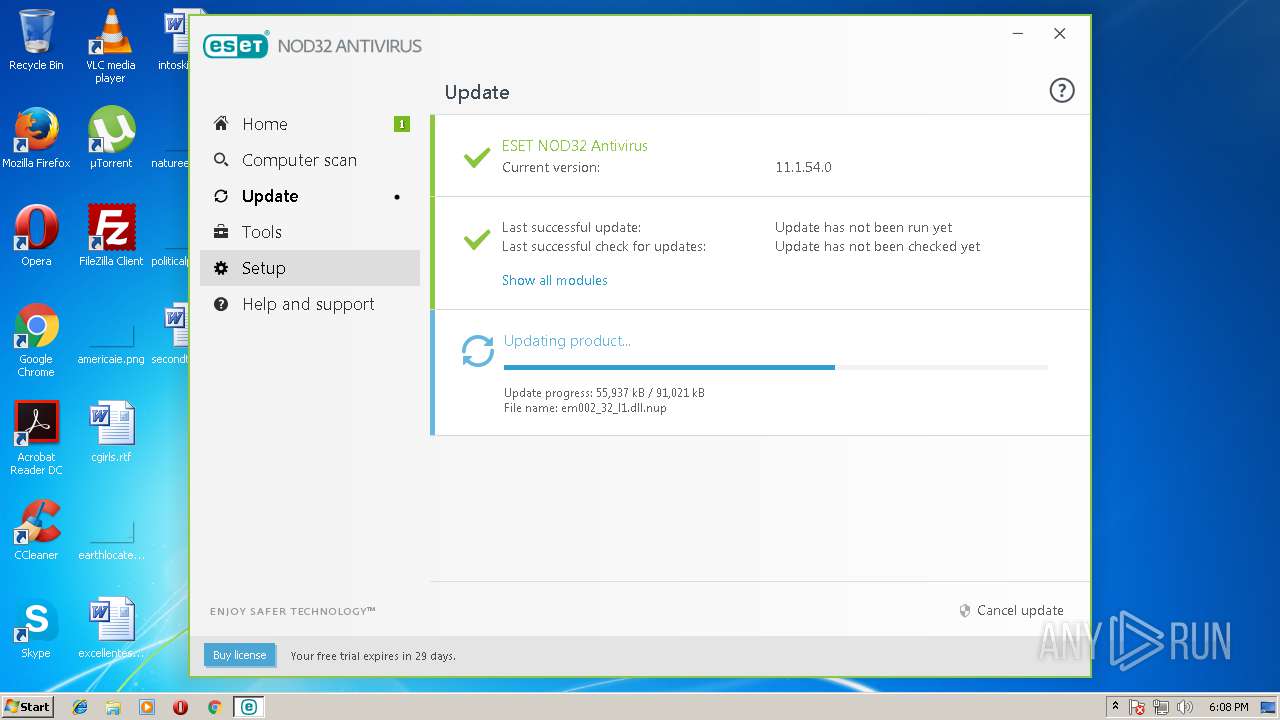Click the version number 11.1.54.0
Viewport: 1280px width, 720px height.
pos(803,167)
